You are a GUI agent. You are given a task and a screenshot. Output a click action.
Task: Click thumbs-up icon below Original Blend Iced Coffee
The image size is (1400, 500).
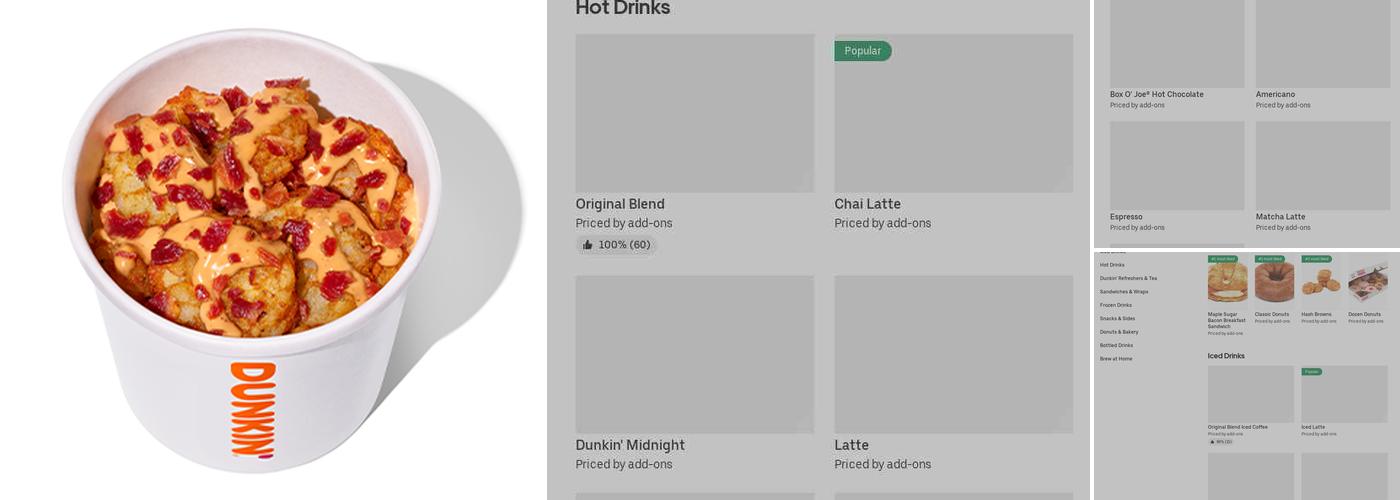coord(1212,441)
